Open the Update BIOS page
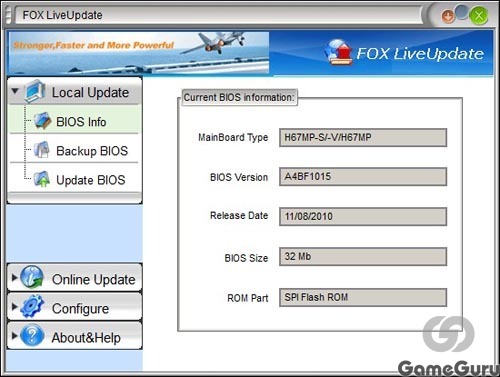The image size is (500, 377). point(75,180)
